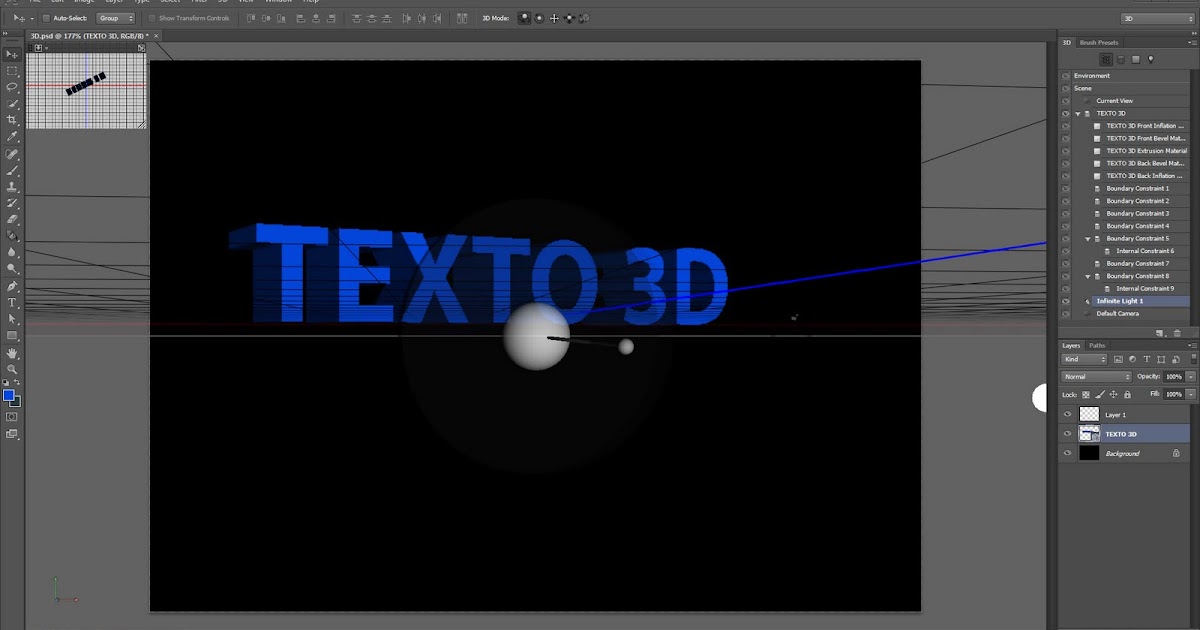Image resolution: width=1200 pixels, height=630 pixels.
Task: Filter 3D panel by lights
Action: point(1151,60)
